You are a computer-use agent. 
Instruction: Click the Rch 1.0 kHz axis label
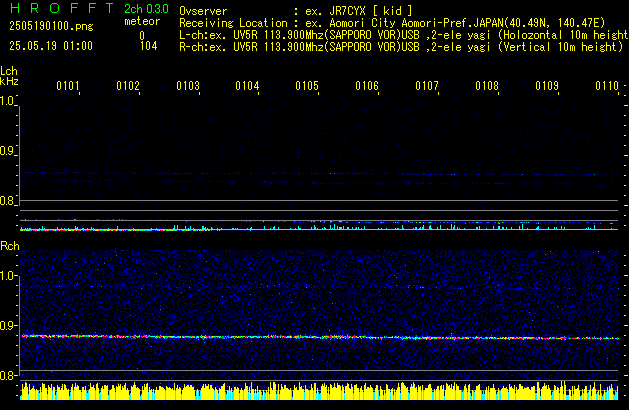click(7, 276)
